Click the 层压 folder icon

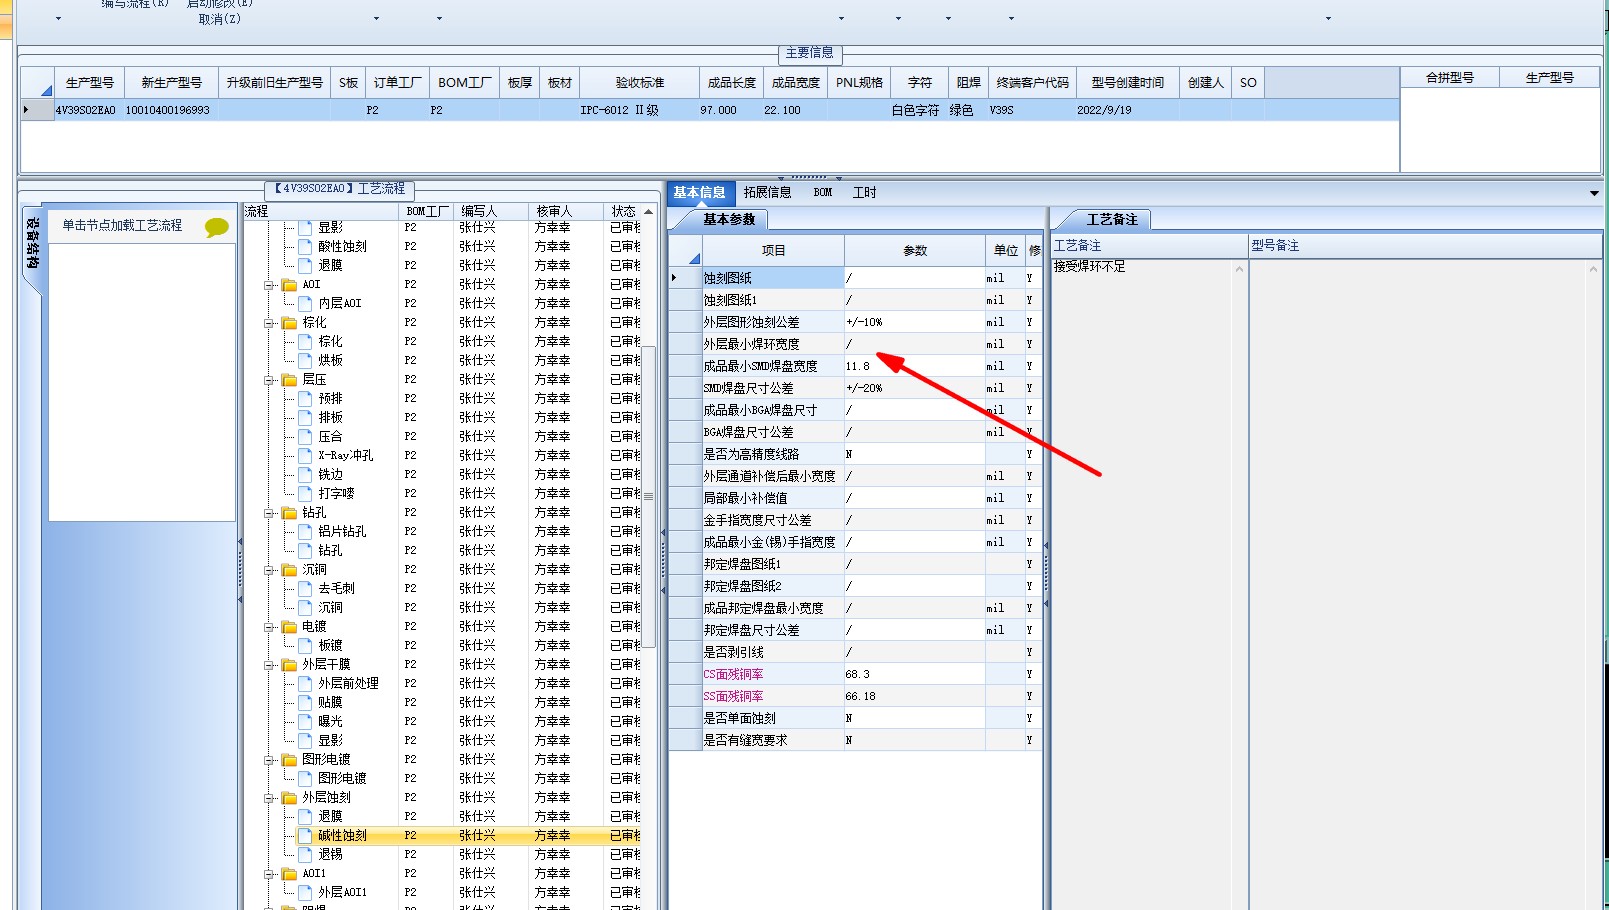[x=289, y=380]
